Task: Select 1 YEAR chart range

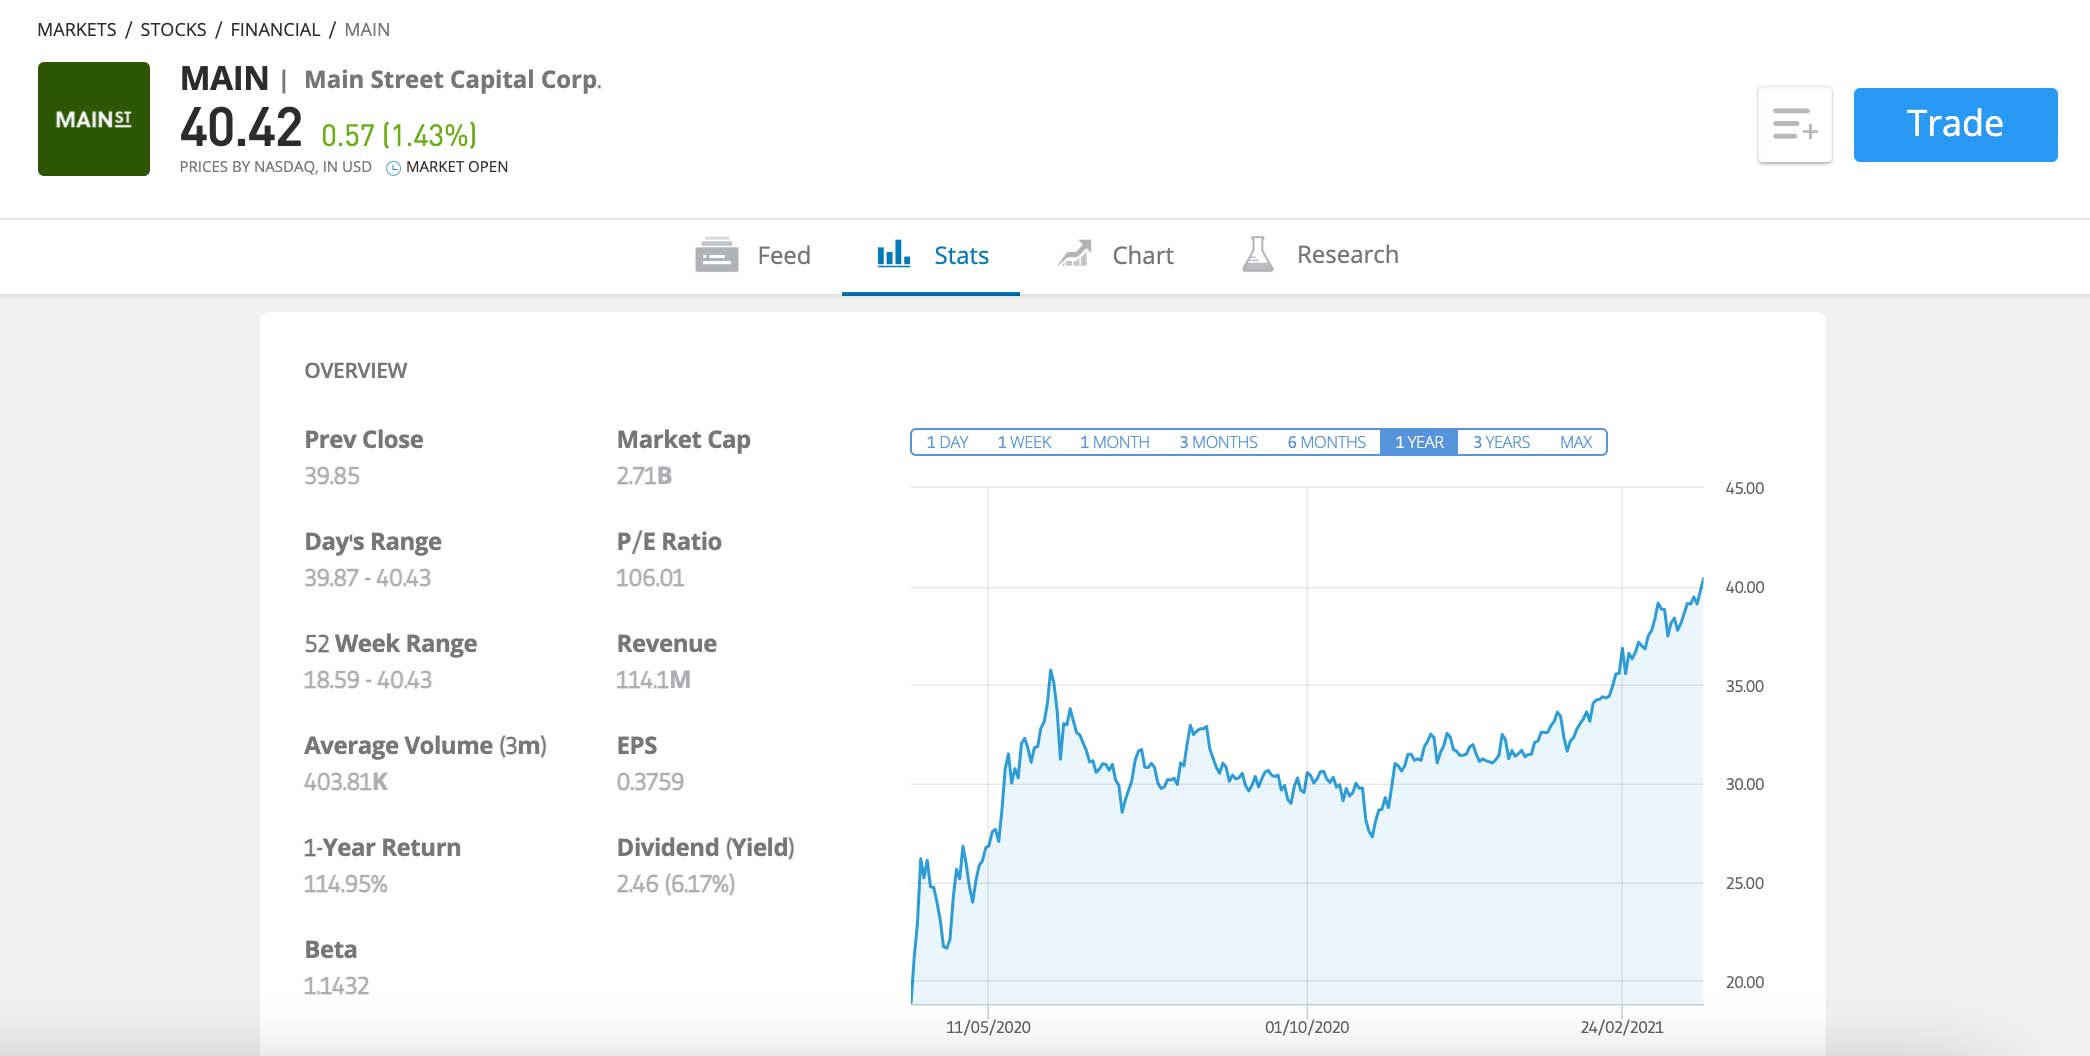Action: (x=1419, y=442)
